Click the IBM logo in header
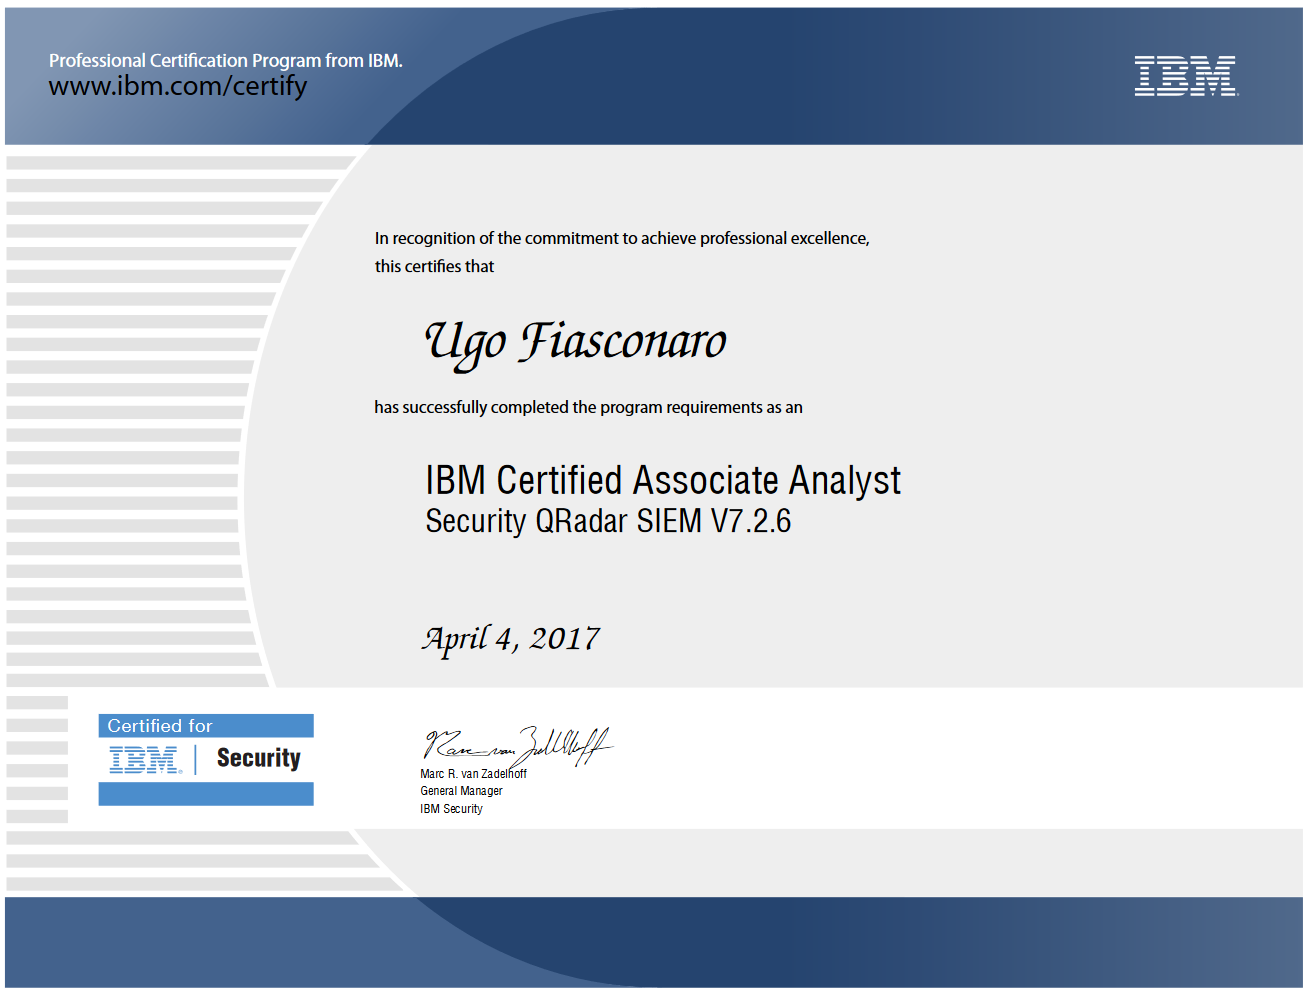 pyautogui.click(x=1186, y=76)
